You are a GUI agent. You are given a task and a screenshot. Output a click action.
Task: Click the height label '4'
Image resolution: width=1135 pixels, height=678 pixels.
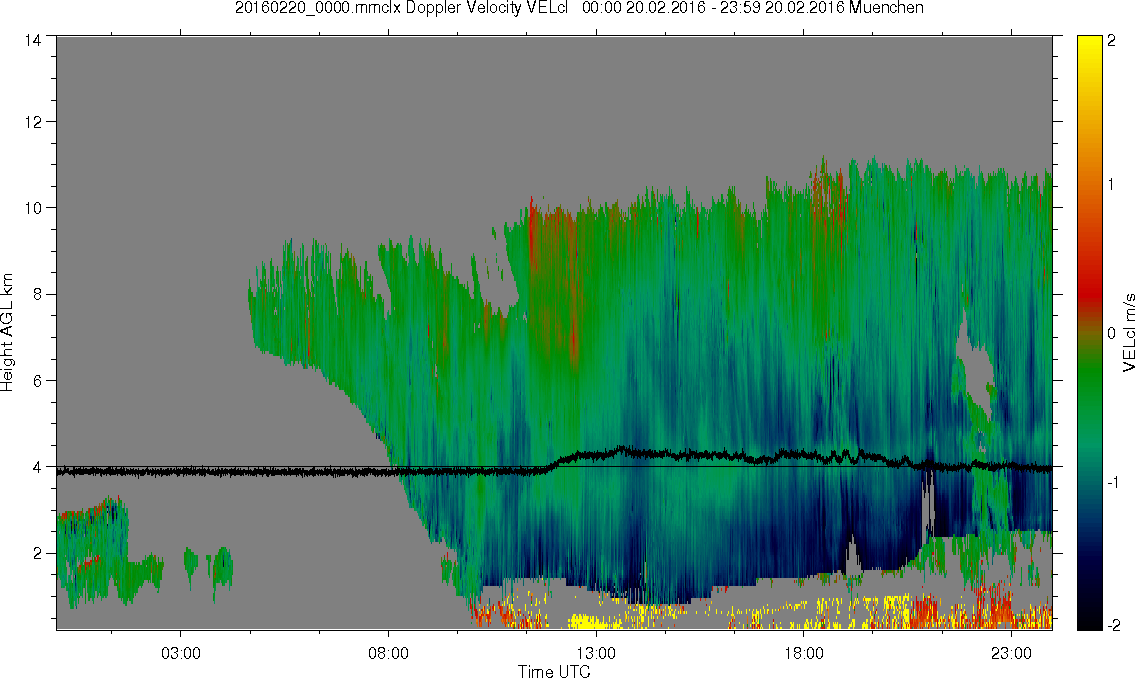(37, 467)
